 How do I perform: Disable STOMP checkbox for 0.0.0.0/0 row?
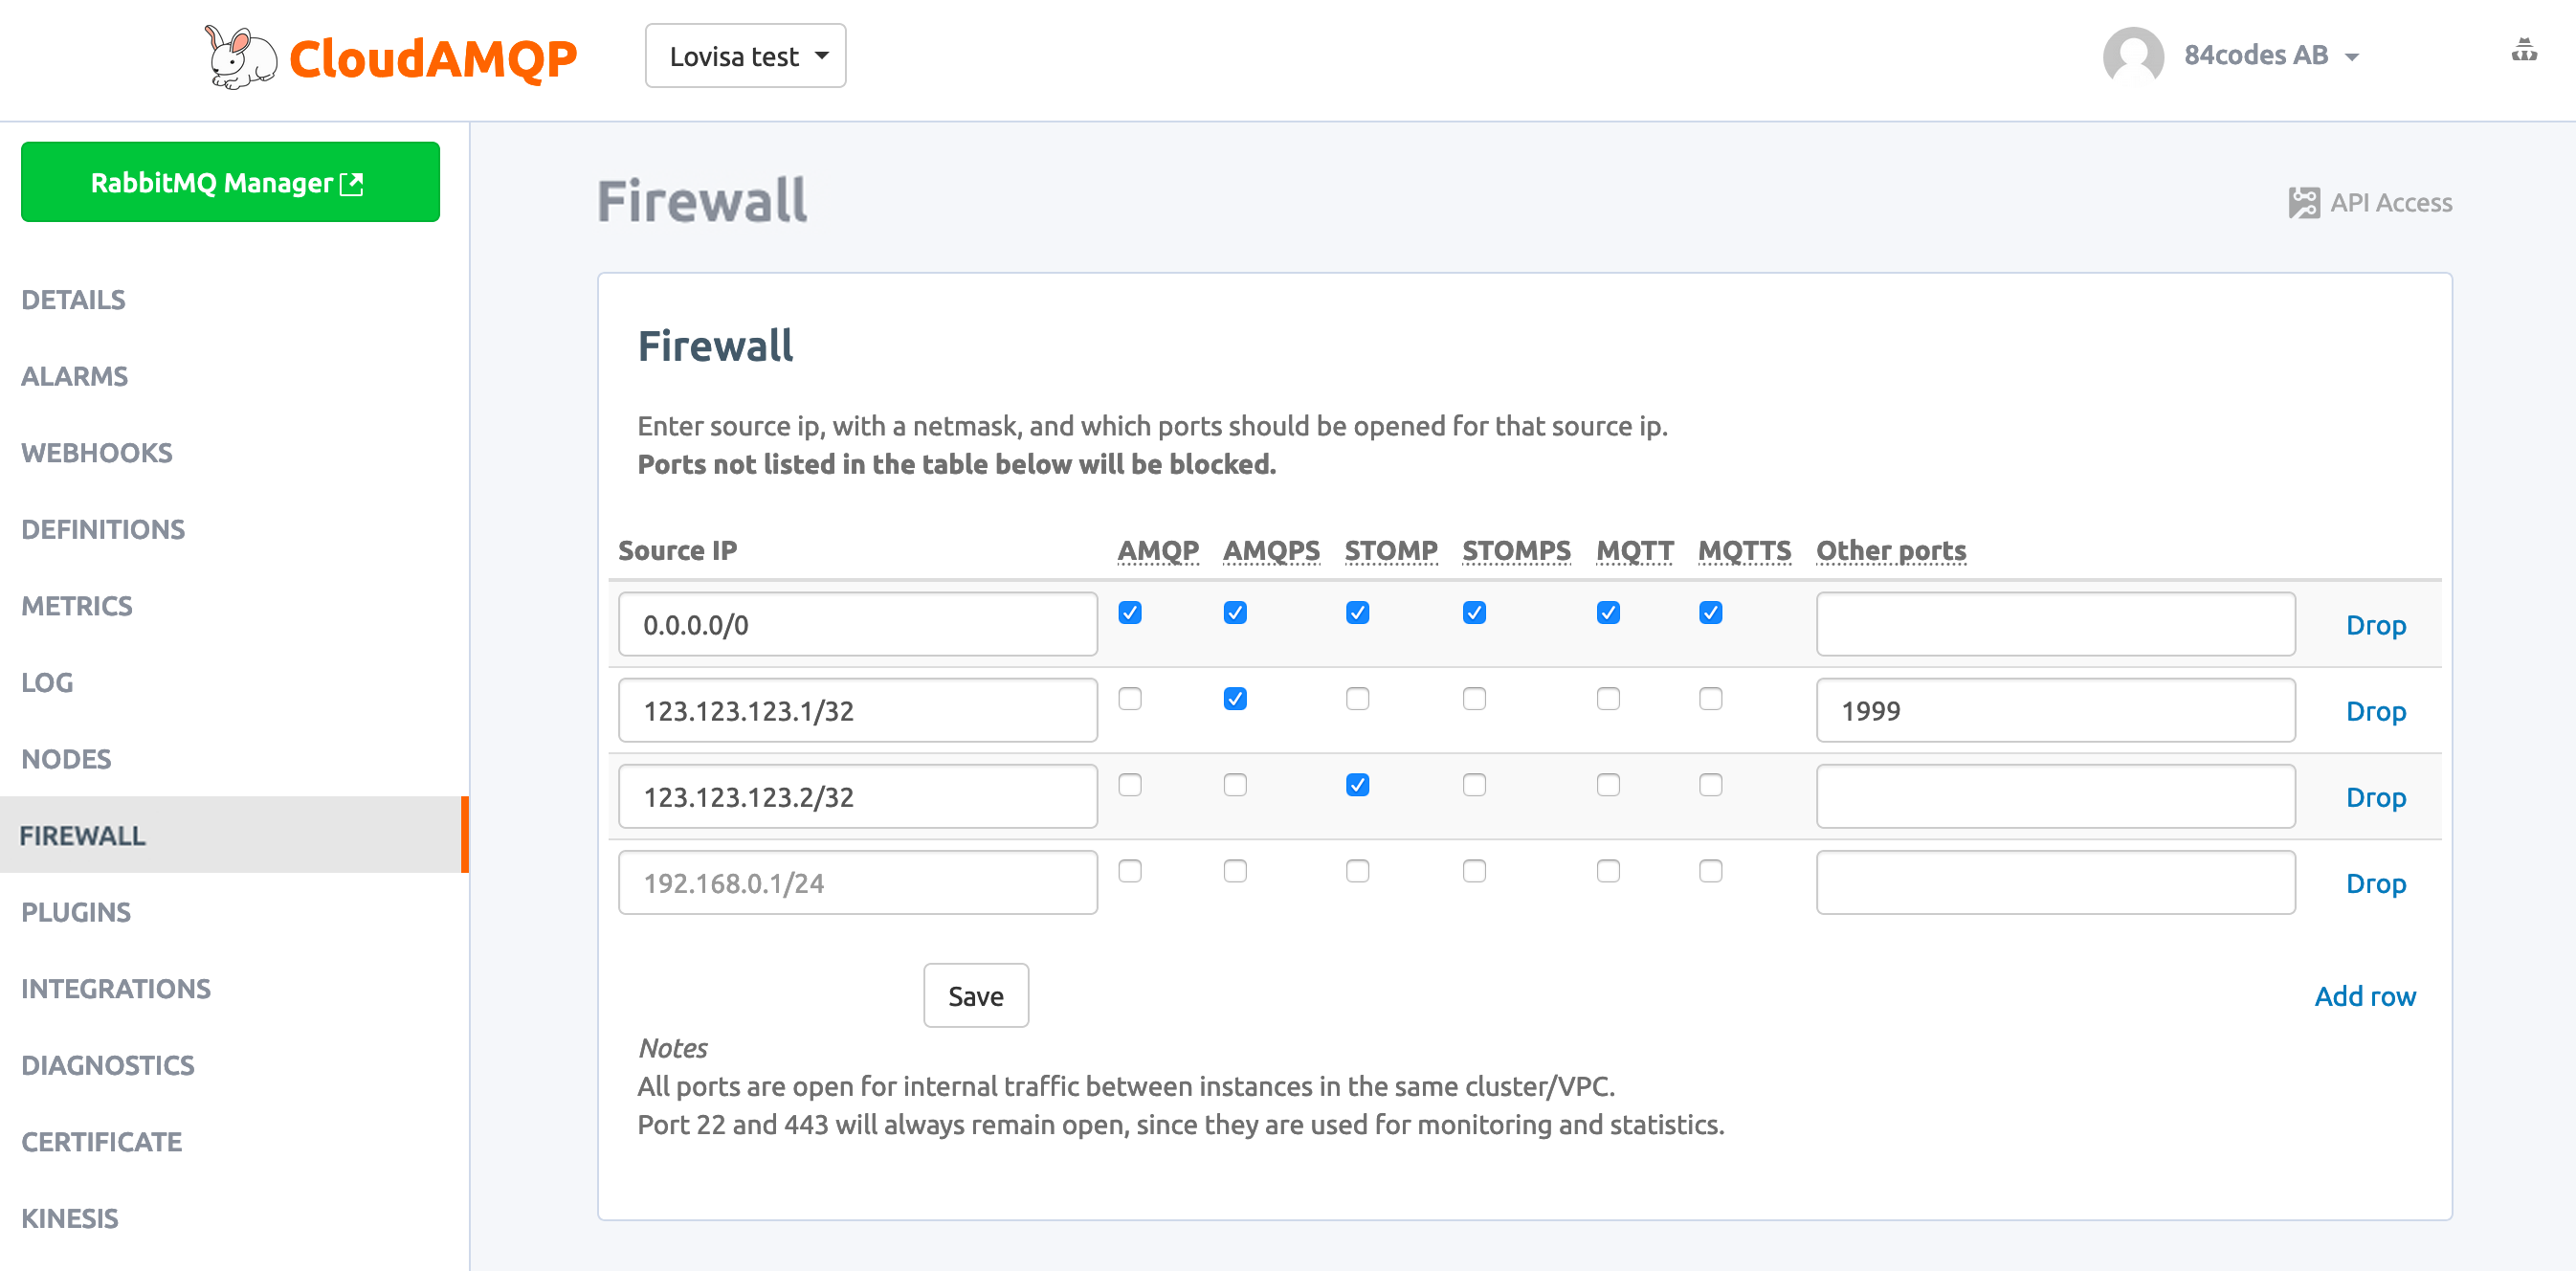(x=1355, y=613)
